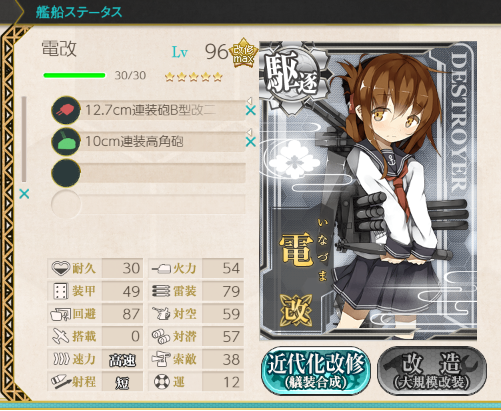Open the 近代化改修 modernization button
This screenshot has width=501, height=411.
click(x=316, y=370)
